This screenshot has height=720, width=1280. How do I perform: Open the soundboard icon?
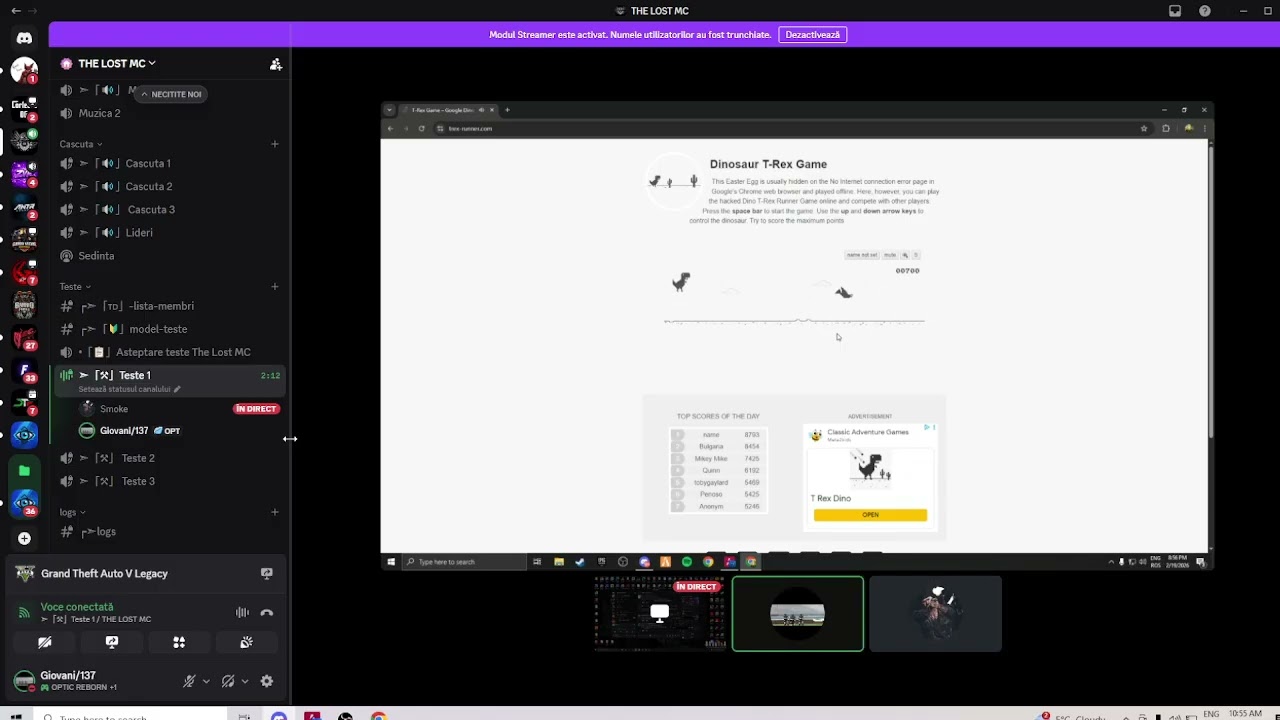pyautogui.click(x=246, y=642)
